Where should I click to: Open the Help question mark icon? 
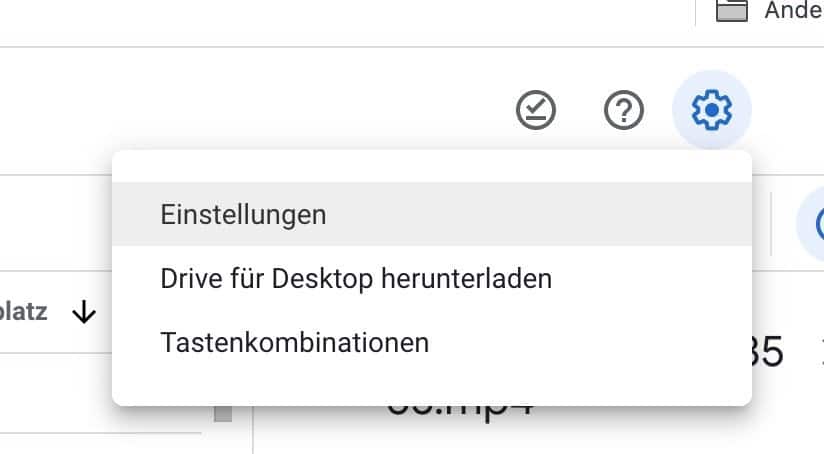623,110
